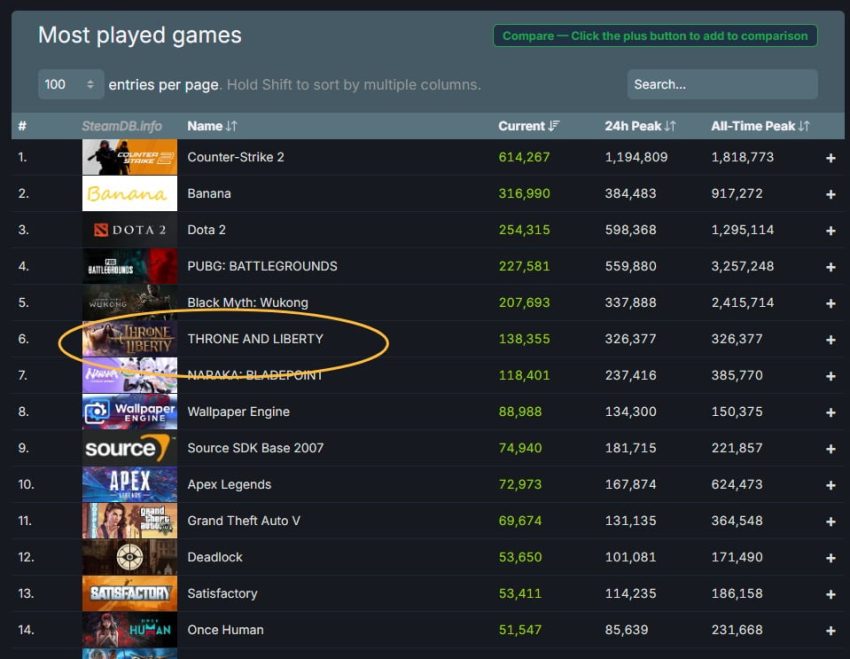Open the Satisfactory thumbnail
The width and height of the screenshot is (850, 659).
tap(130, 593)
